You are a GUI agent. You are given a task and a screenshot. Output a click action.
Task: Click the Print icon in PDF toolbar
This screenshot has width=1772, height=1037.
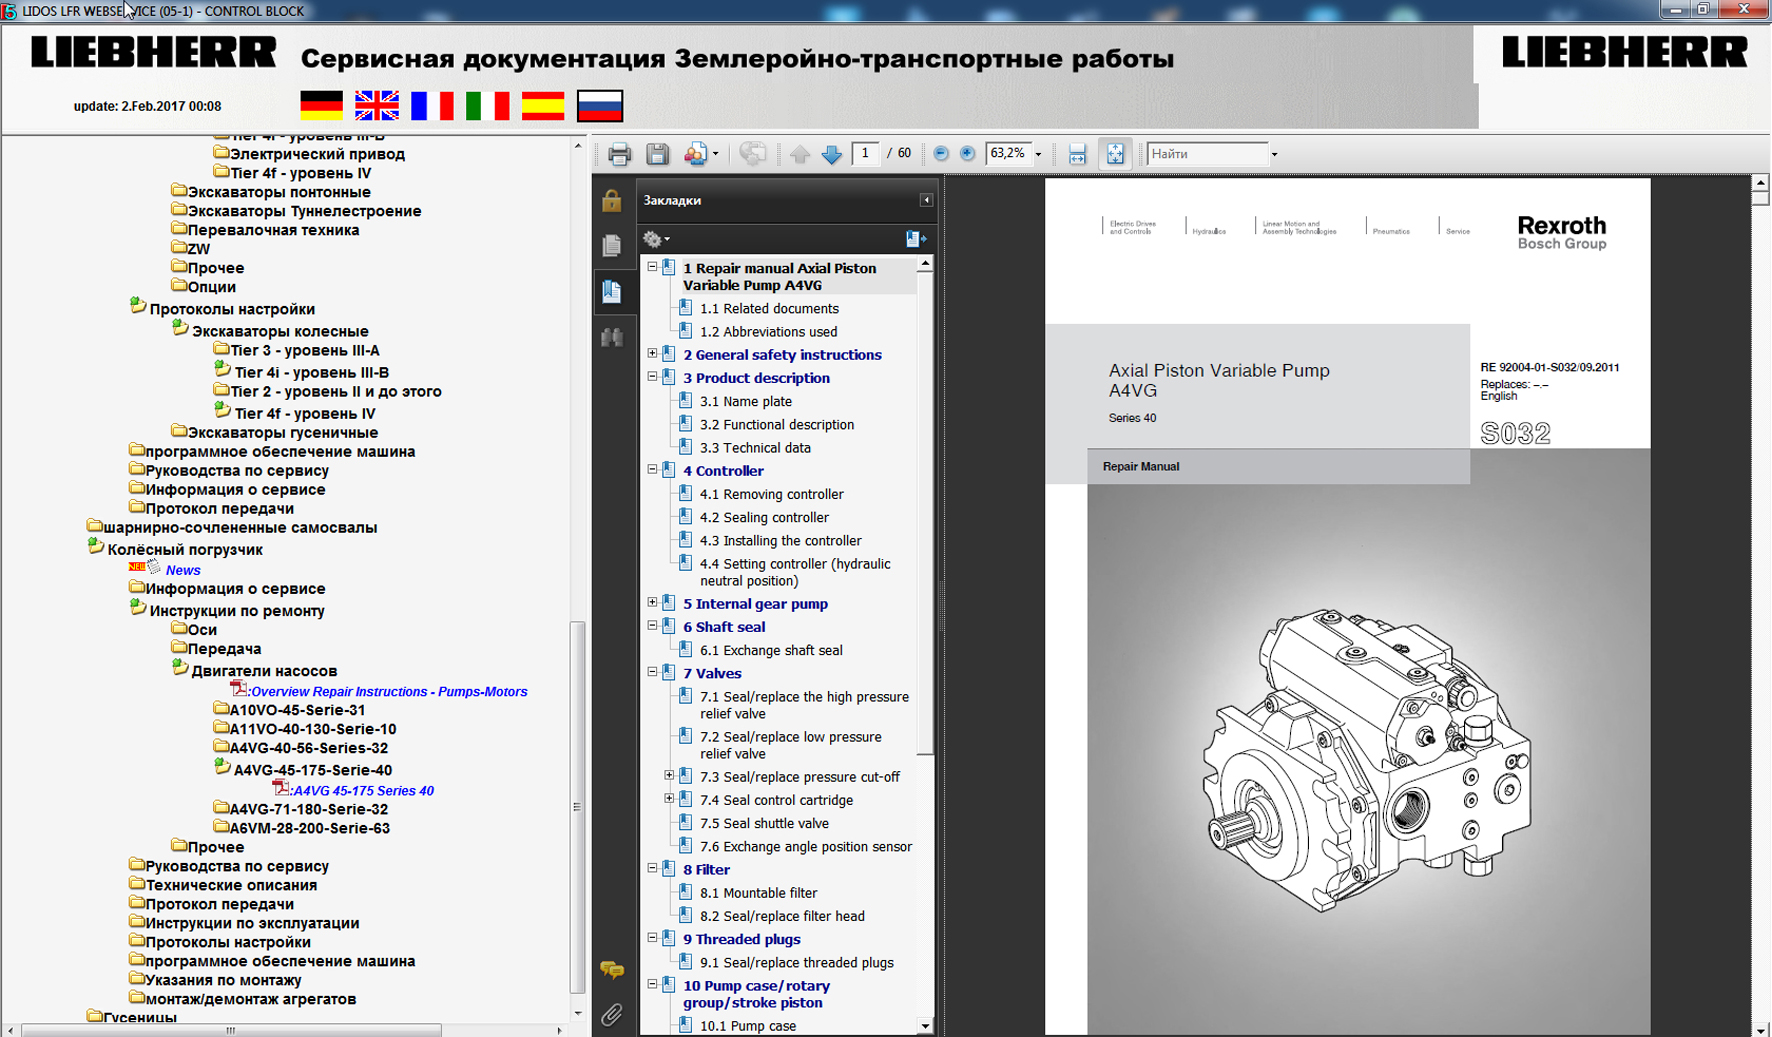click(x=619, y=154)
